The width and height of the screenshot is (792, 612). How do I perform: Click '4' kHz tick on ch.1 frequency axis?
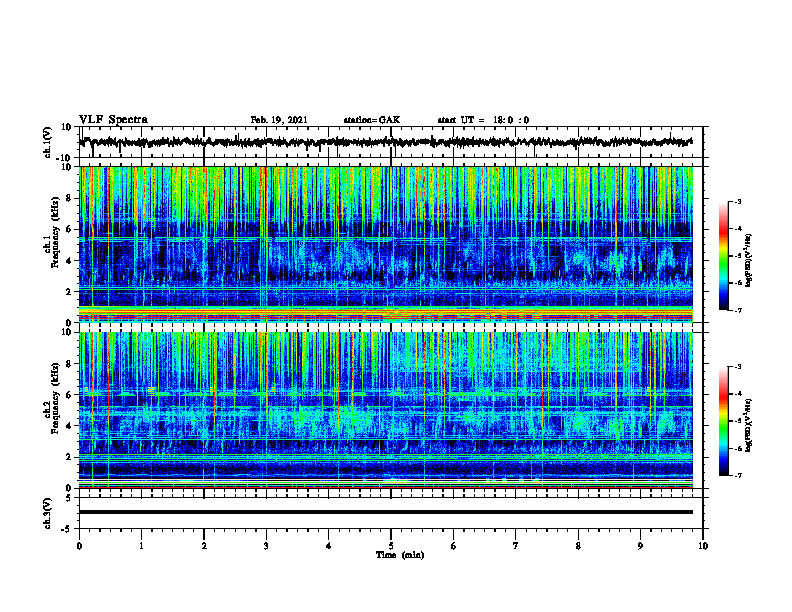[x=70, y=261]
